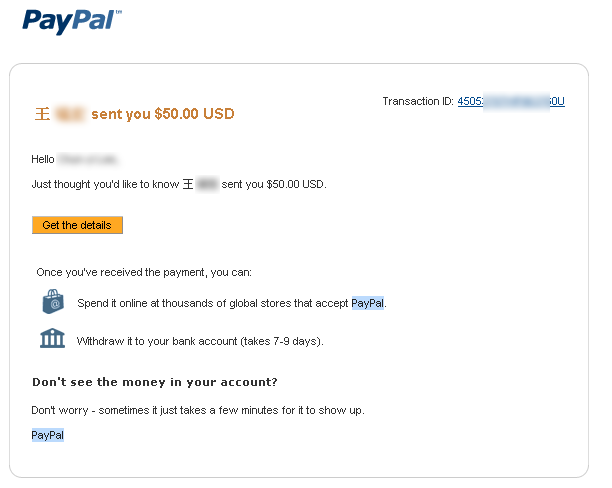
Task: Click the 'Just thought you'd like to know' text
Action: pos(105,184)
